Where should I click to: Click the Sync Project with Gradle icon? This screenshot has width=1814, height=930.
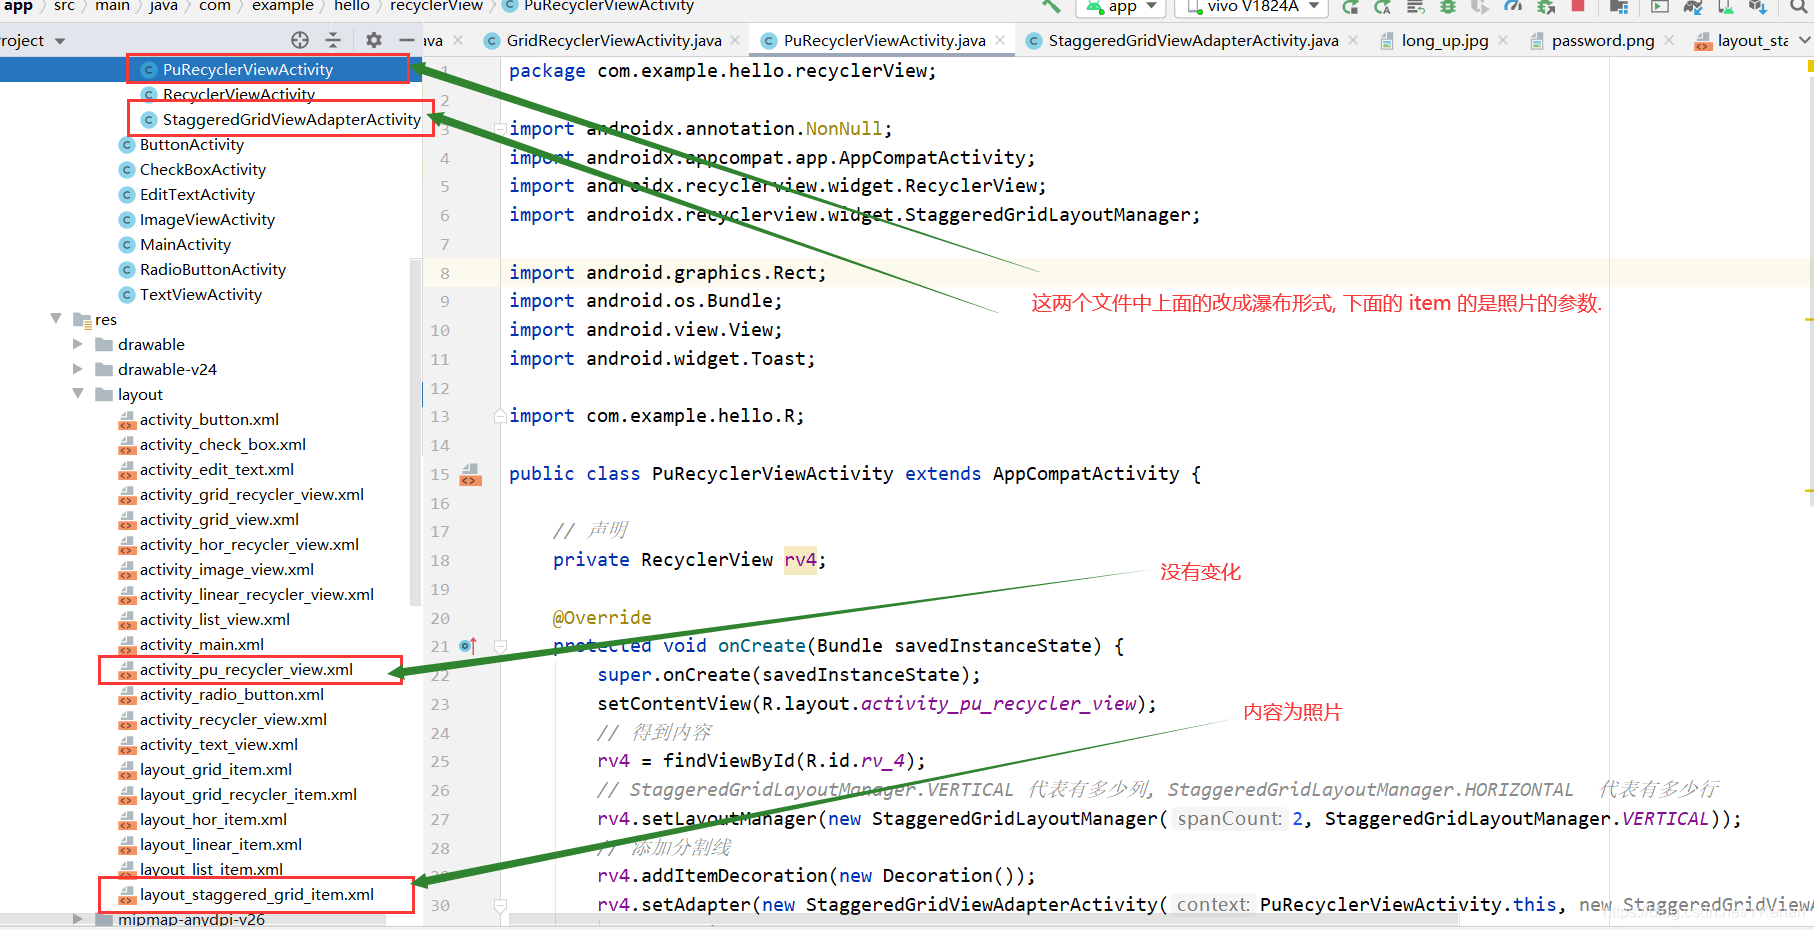tap(1692, 7)
